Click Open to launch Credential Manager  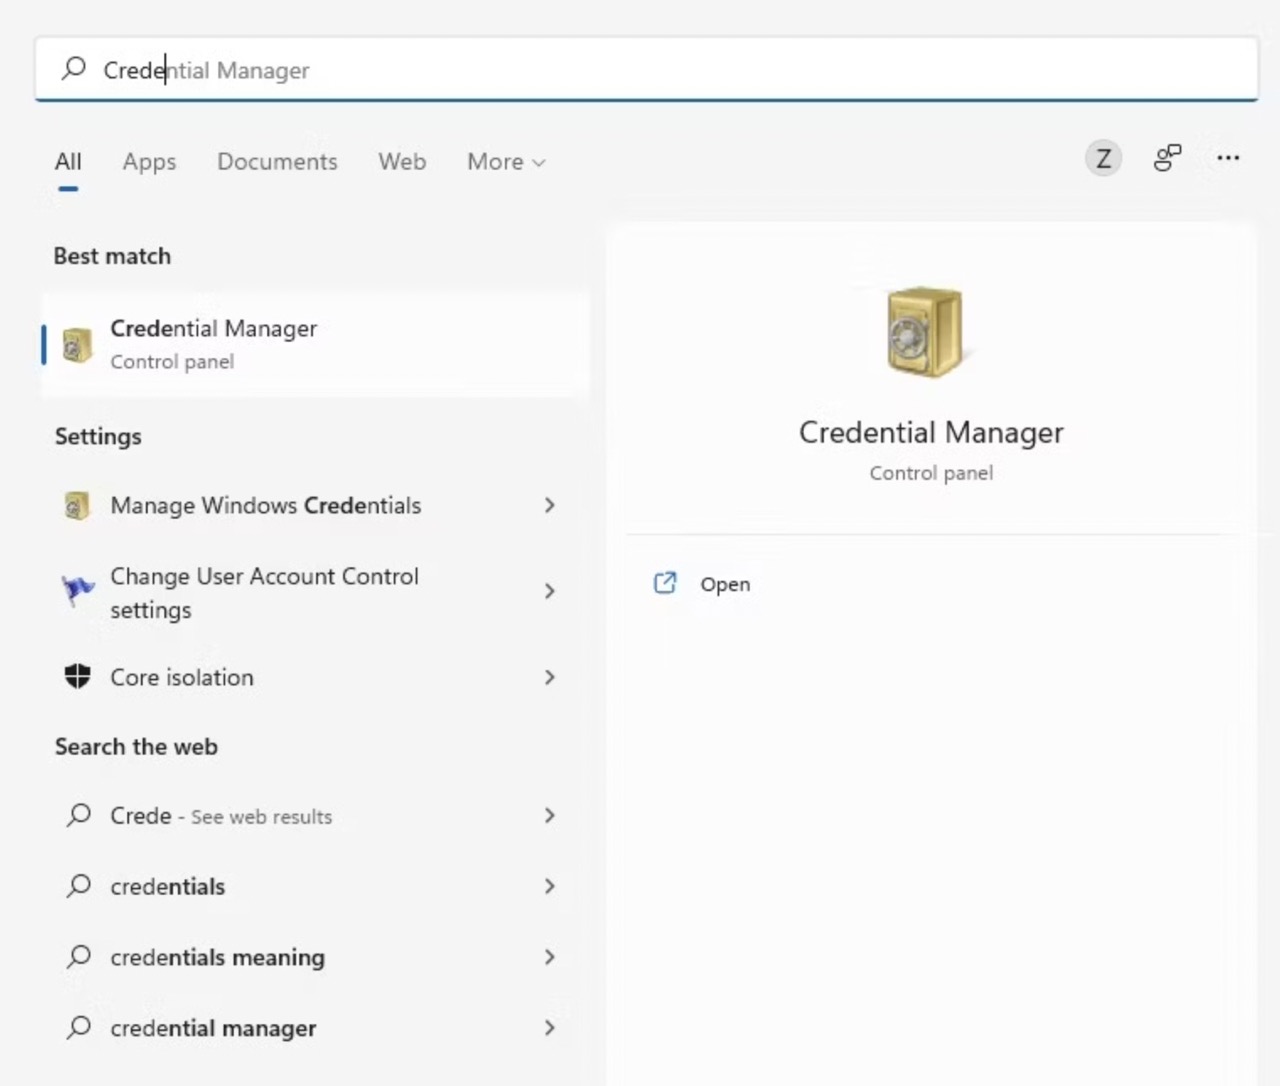click(724, 584)
